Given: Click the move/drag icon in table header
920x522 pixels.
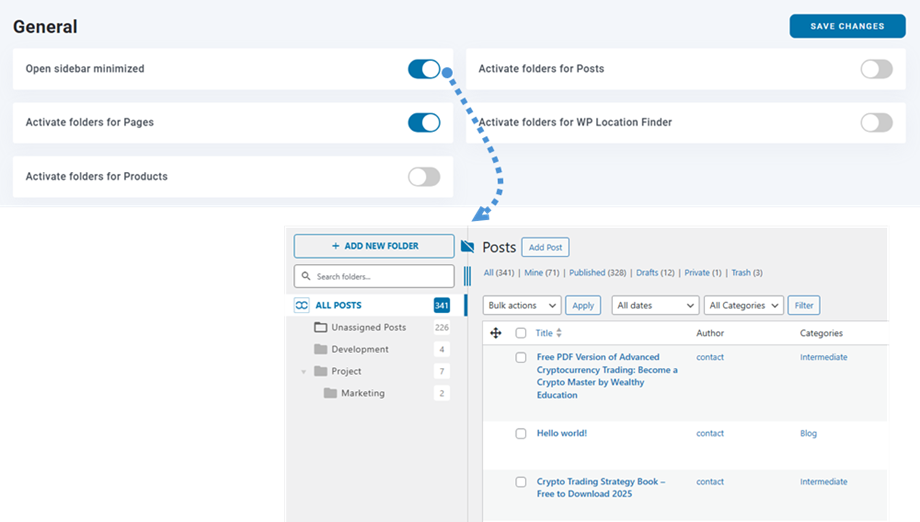Looking at the screenshot, I should [496, 333].
